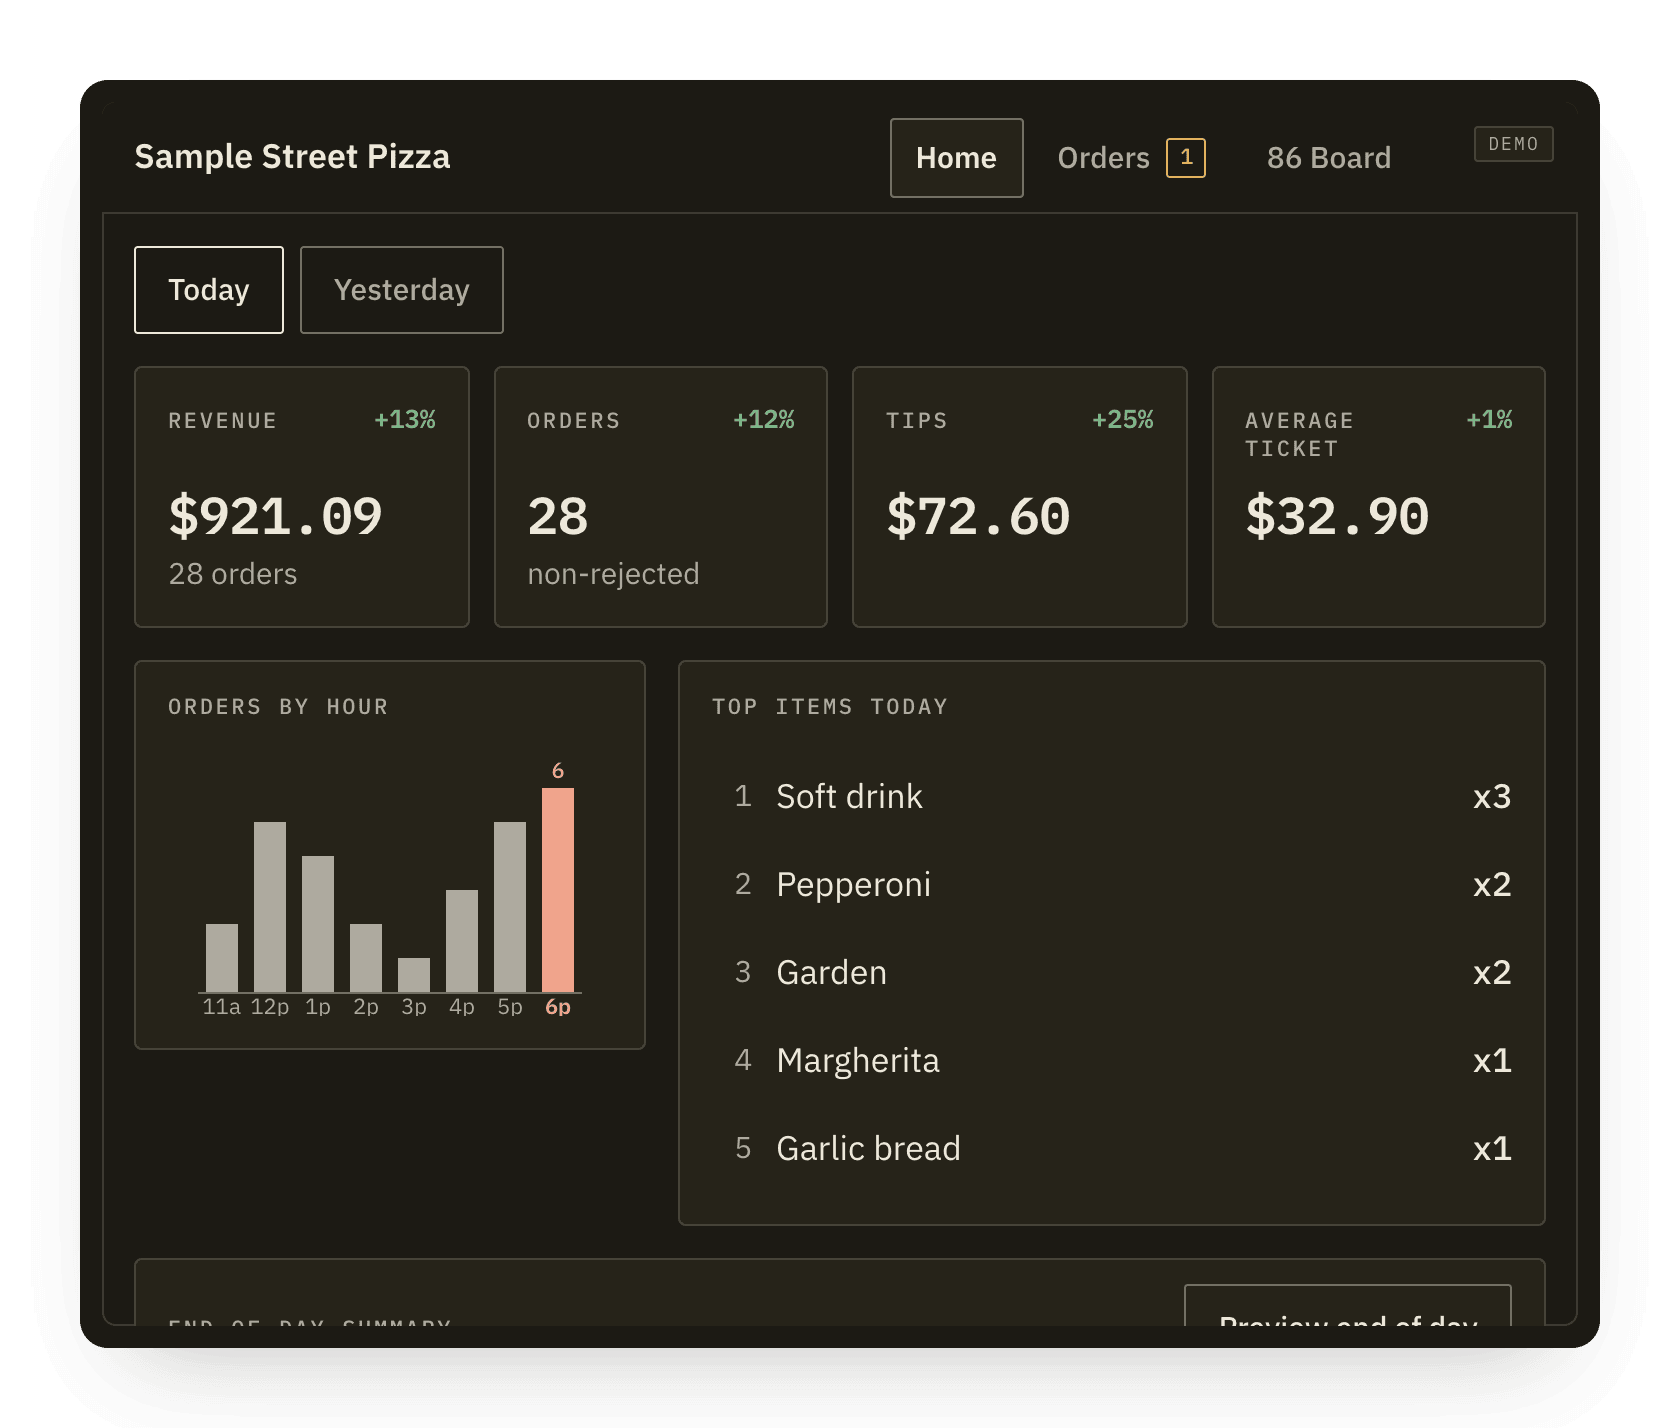Open the Home tab
The image size is (1680, 1428).
click(x=956, y=158)
